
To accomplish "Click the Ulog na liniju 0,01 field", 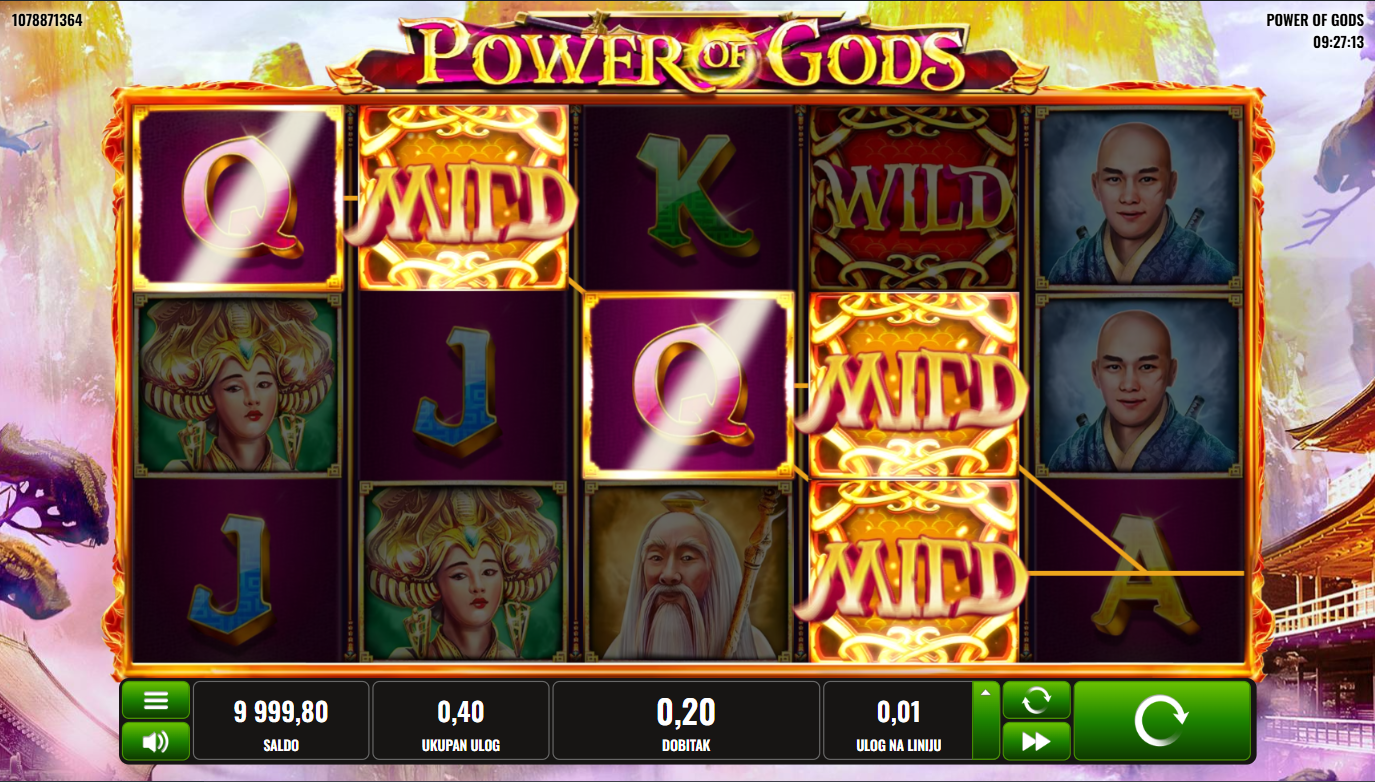I will tap(898, 720).
